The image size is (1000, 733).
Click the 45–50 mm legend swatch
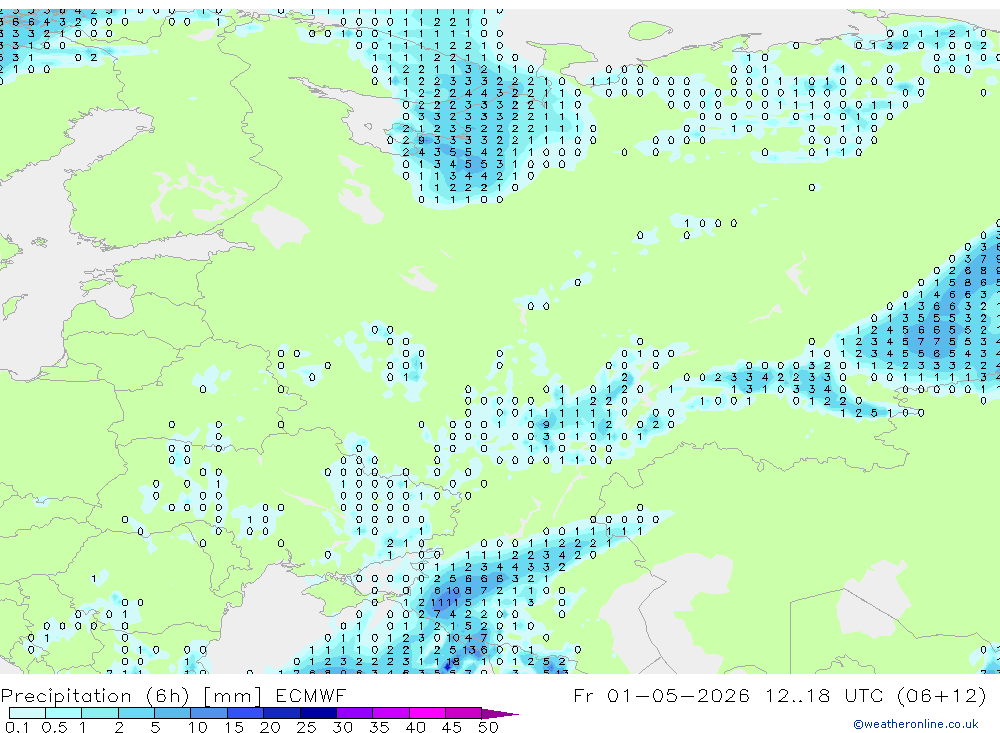click(x=463, y=713)
